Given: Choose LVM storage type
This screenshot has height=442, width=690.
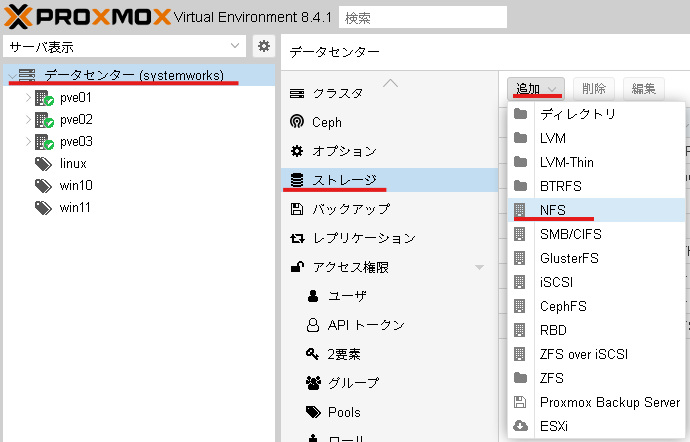Looking at the screenshot, I should 596,138.
